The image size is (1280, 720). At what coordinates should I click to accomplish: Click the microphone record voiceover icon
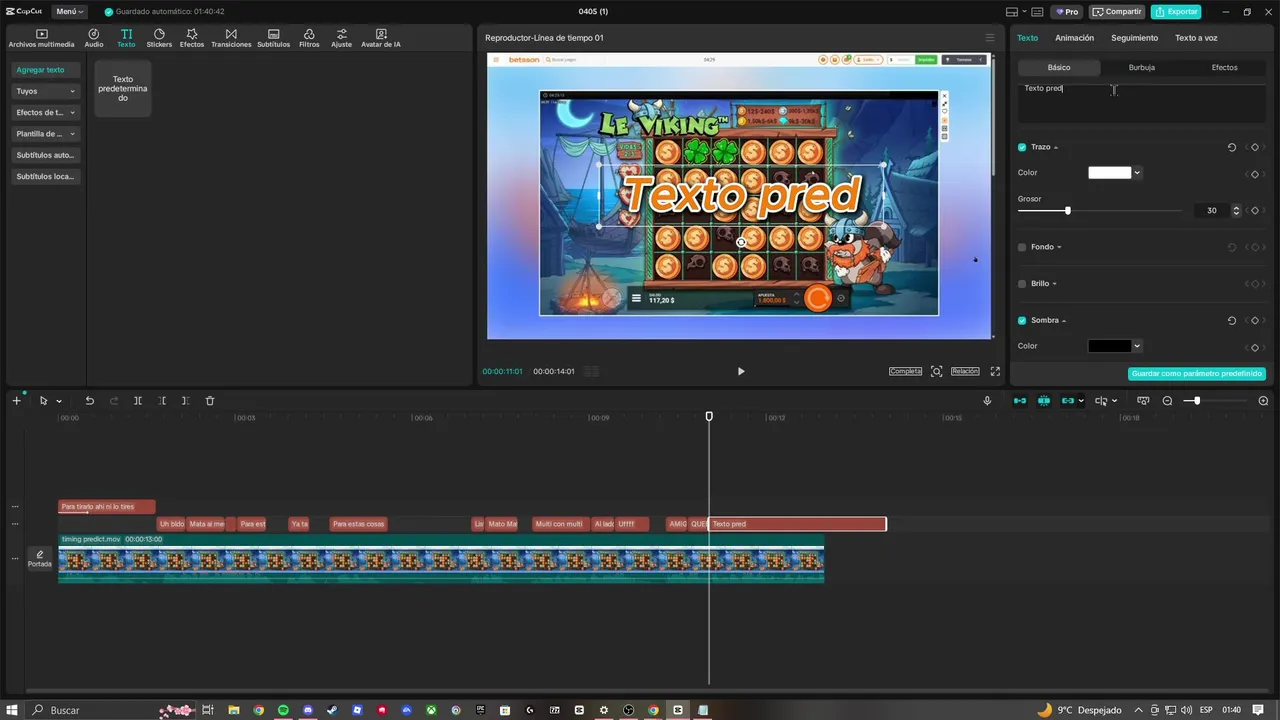(x=987, y=401)
